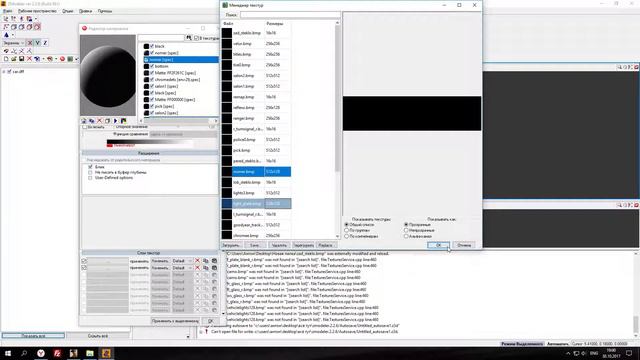
Task: Select the 'По группам' radio button
Action: tap(347, 230)
